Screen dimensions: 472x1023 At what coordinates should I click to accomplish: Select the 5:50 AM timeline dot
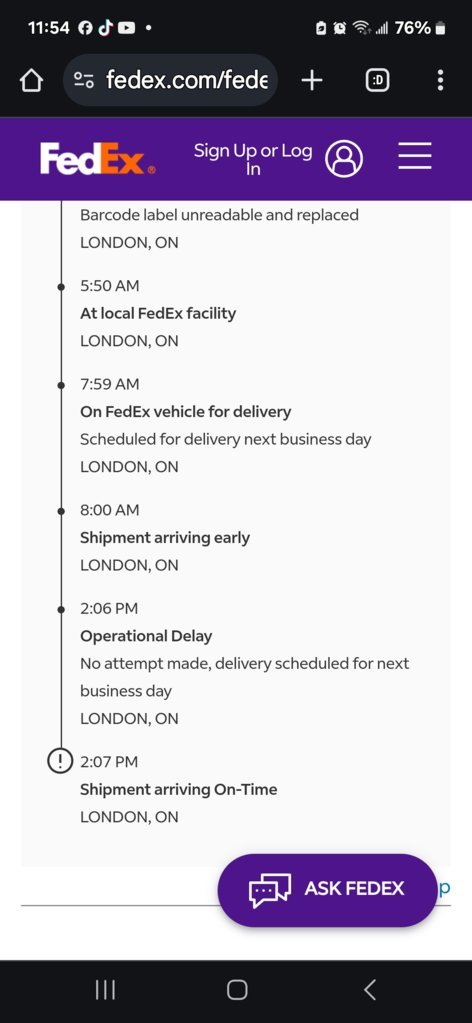(61, 286)
